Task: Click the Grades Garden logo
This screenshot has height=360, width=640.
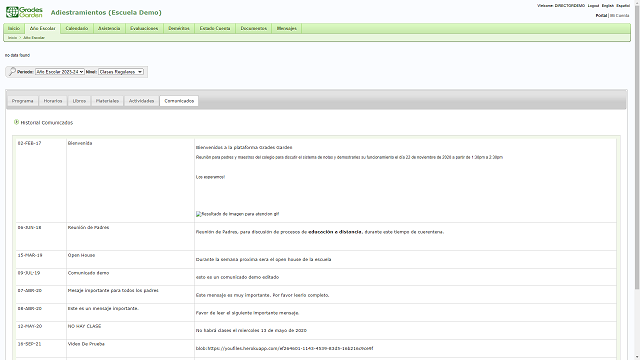Action: 24,12
